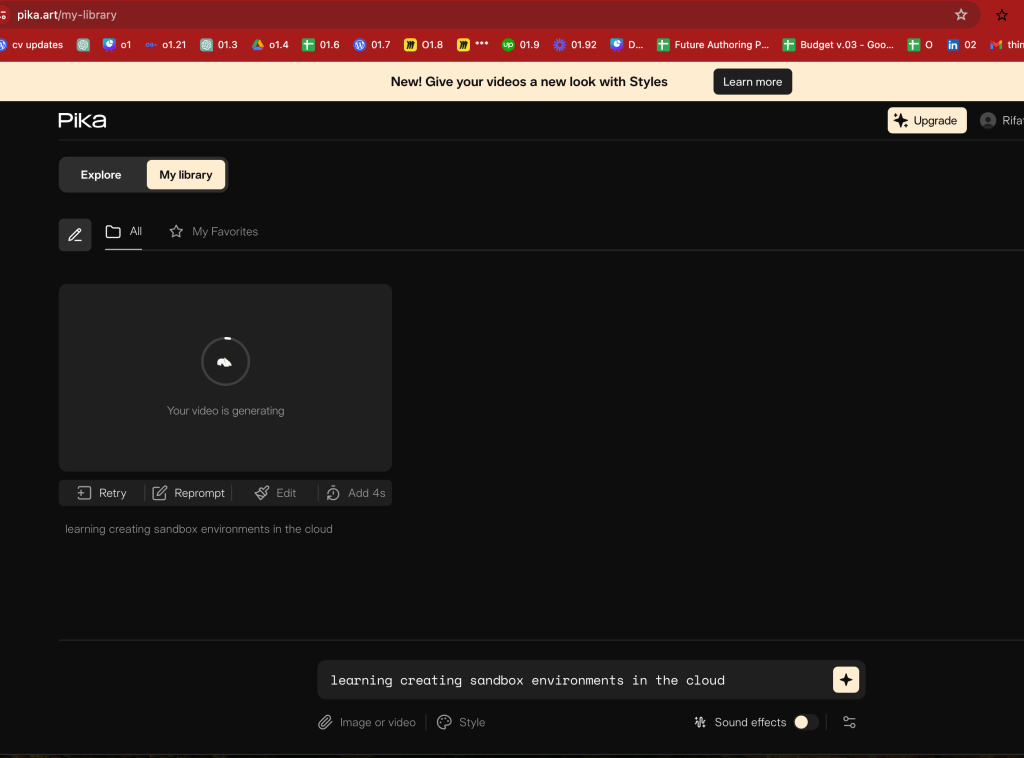Image resolution: width=1024 pixels, height=758 pixels.
Task: Open the generating video thumbnail
Action: point(225,377)
